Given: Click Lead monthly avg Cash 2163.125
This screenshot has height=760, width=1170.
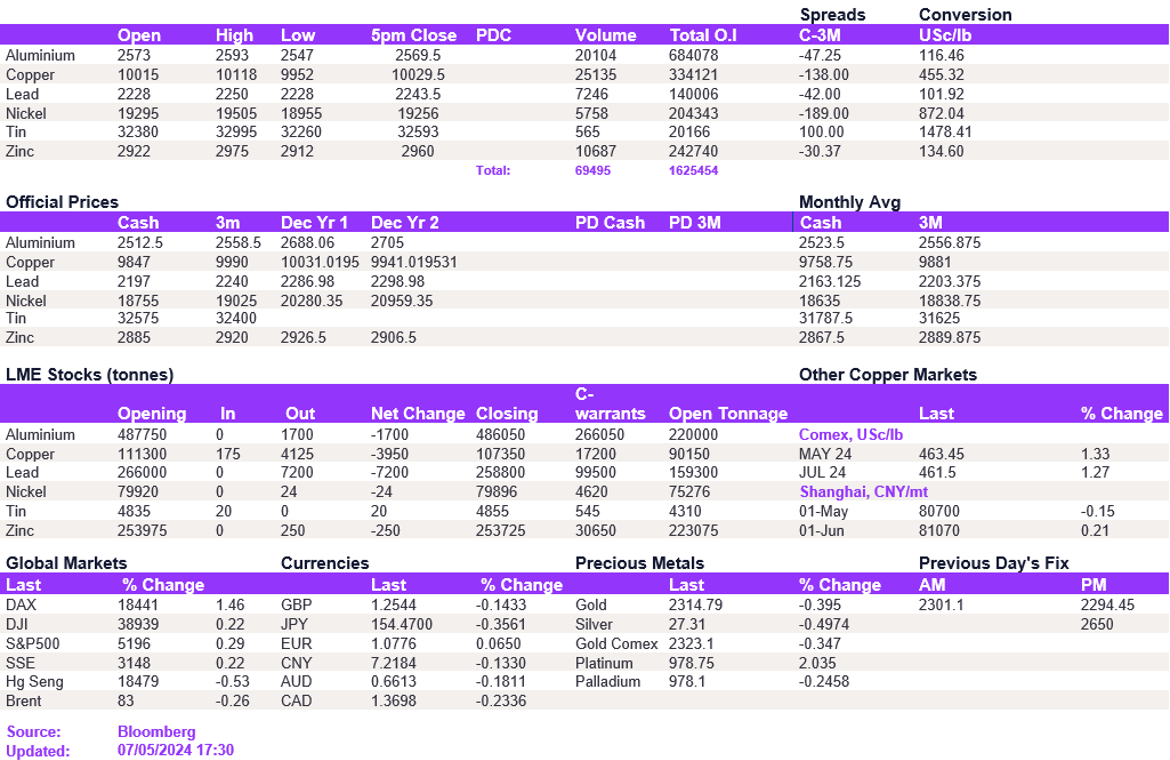Looking at the screenshot, I should [829, 282].
